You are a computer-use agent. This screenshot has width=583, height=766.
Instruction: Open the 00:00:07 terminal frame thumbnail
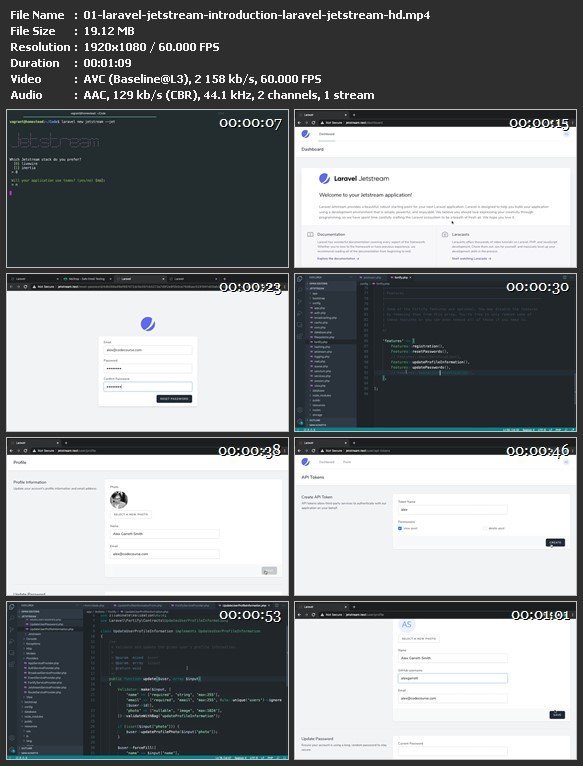click(x=147, y=188)
